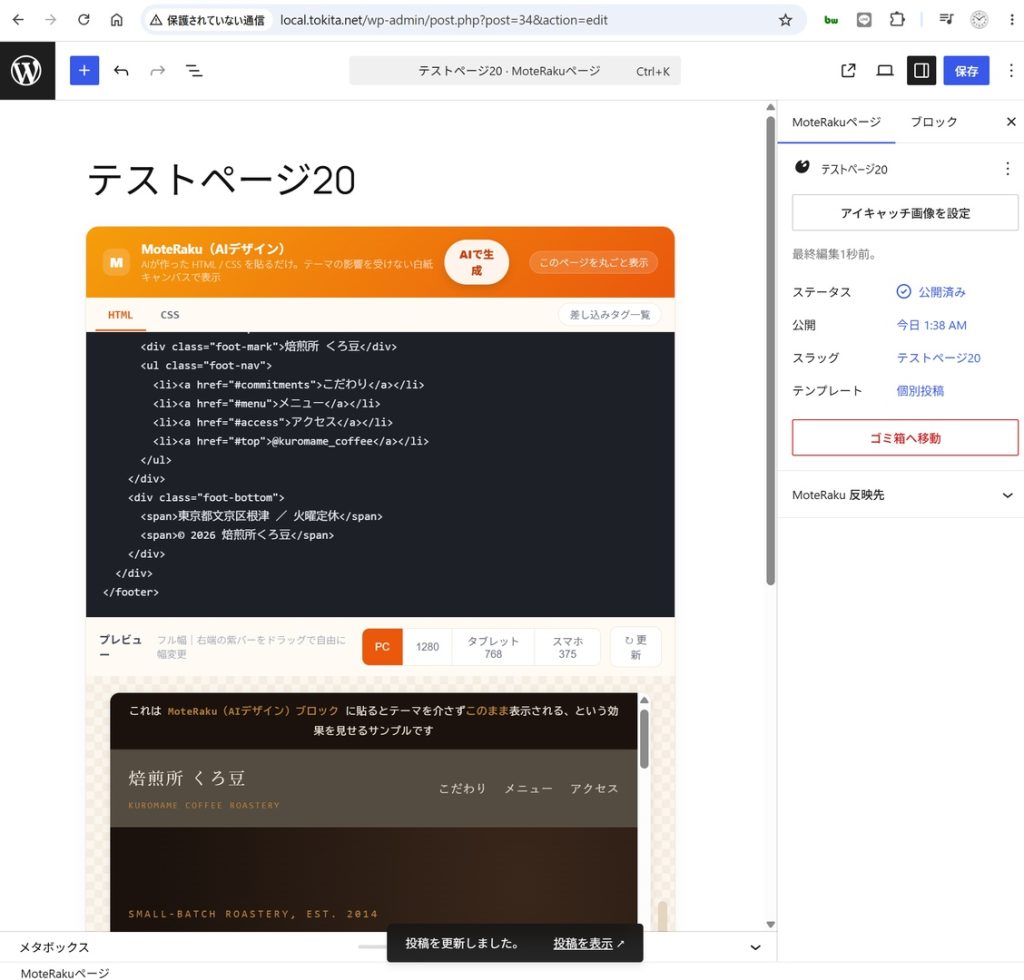This screenshot has height=980, width=1024.
Task: Click the post type icon beside テストページ20
Action: (802, 168)
